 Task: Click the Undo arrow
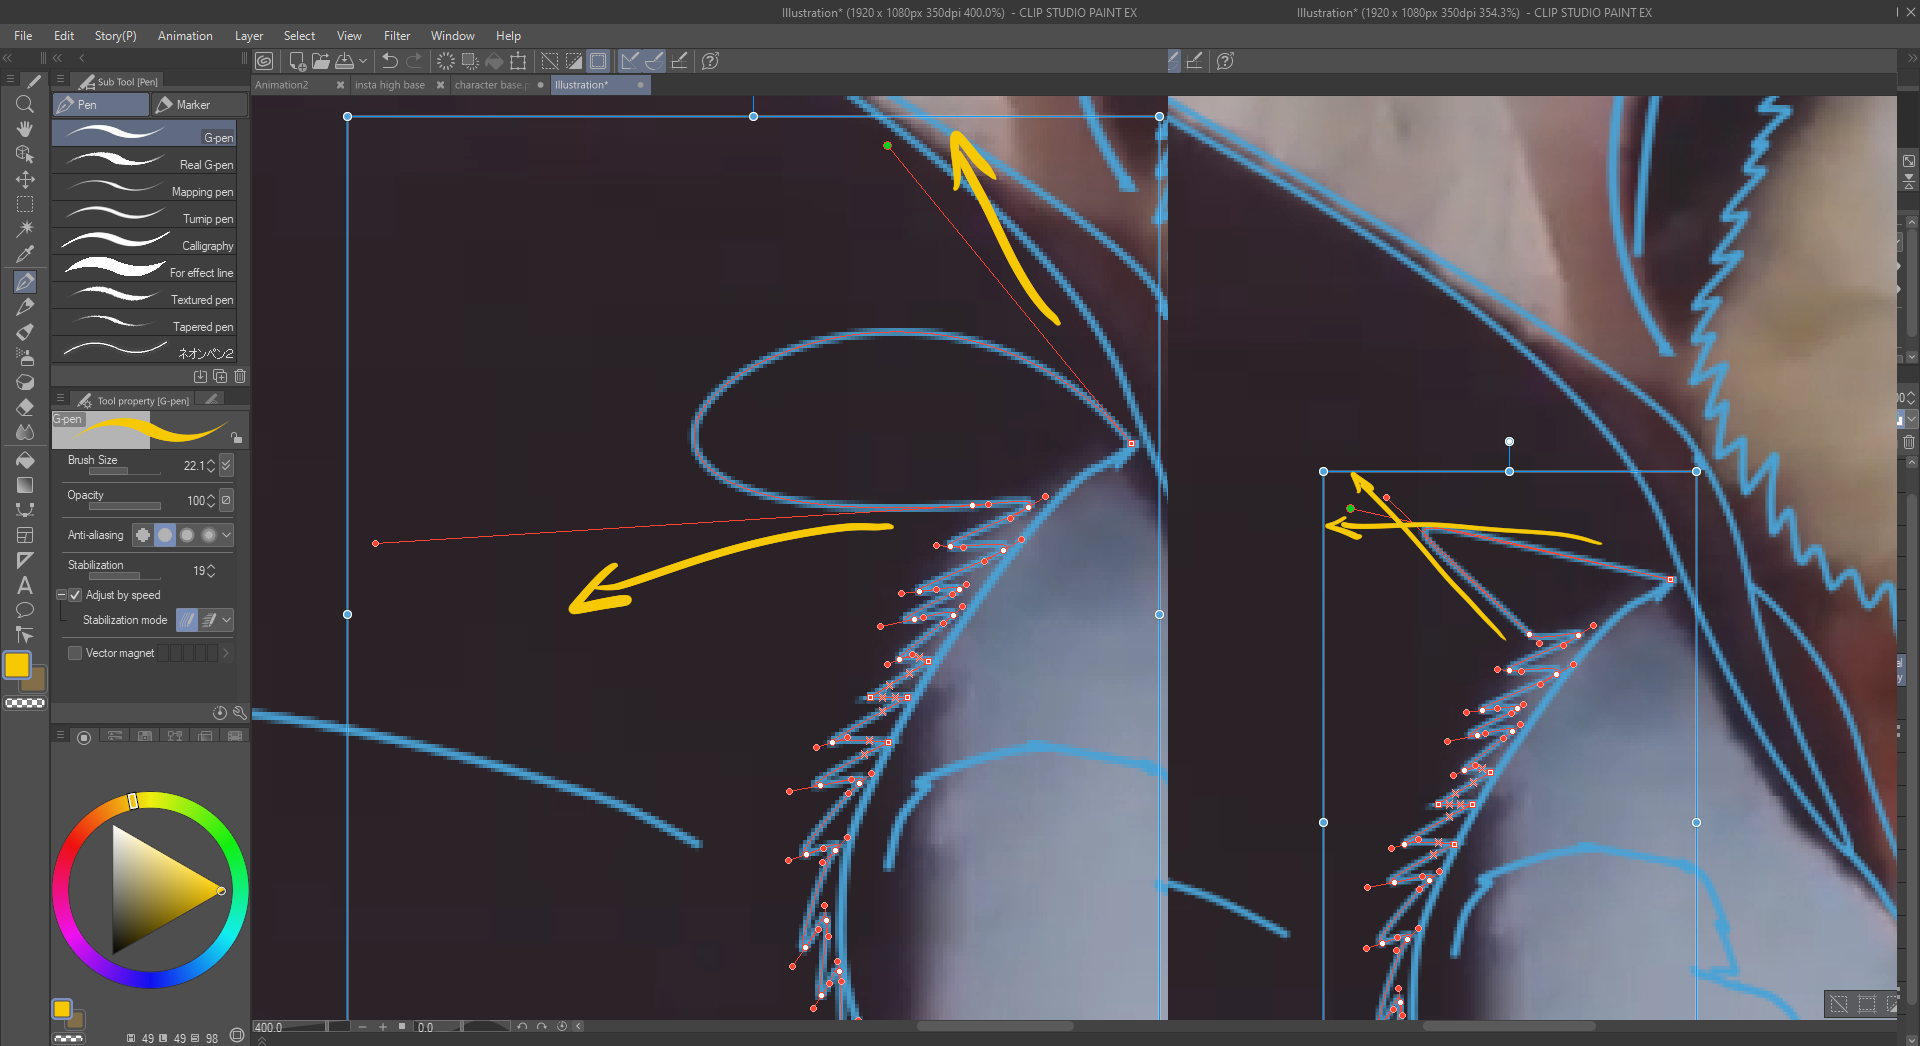390,61
